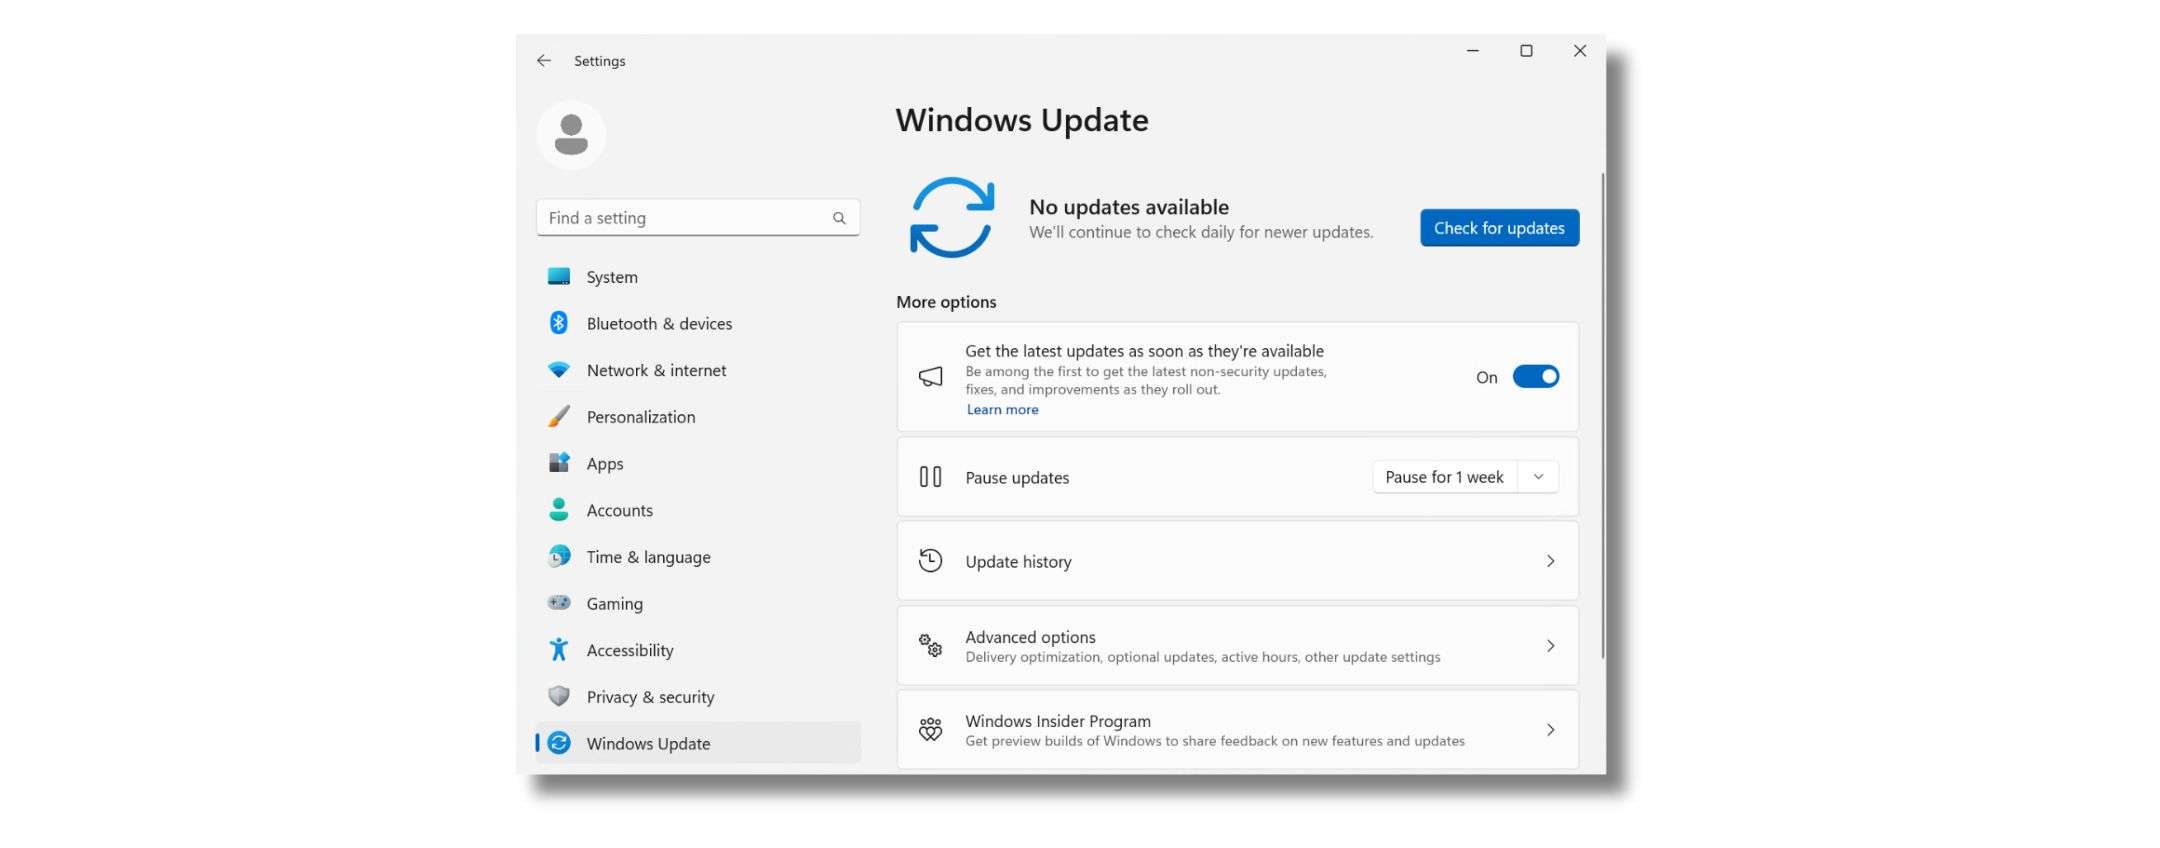This screenshot has height=848, width=2160.
Task: Click the vertical scrollbar of the update page
Action: coord(1602,415)
